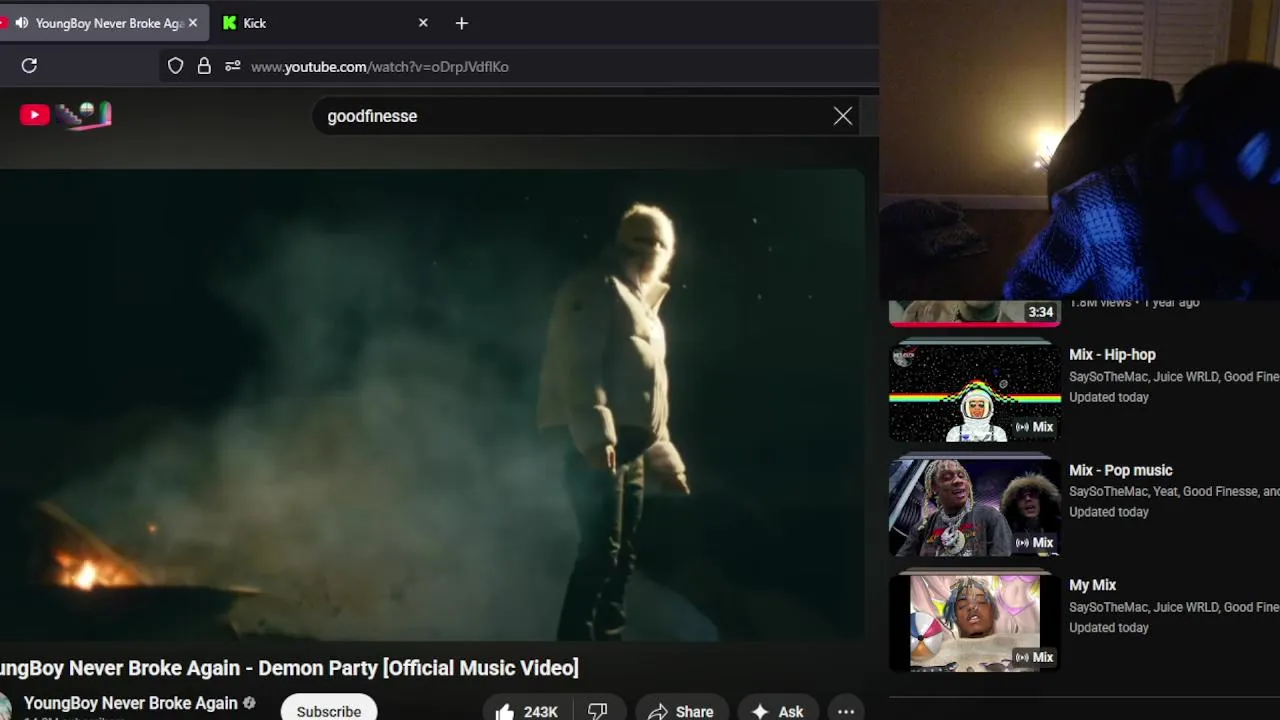Switch to the Kick tab
The image size is (1280, 720).
coord(324,23)
